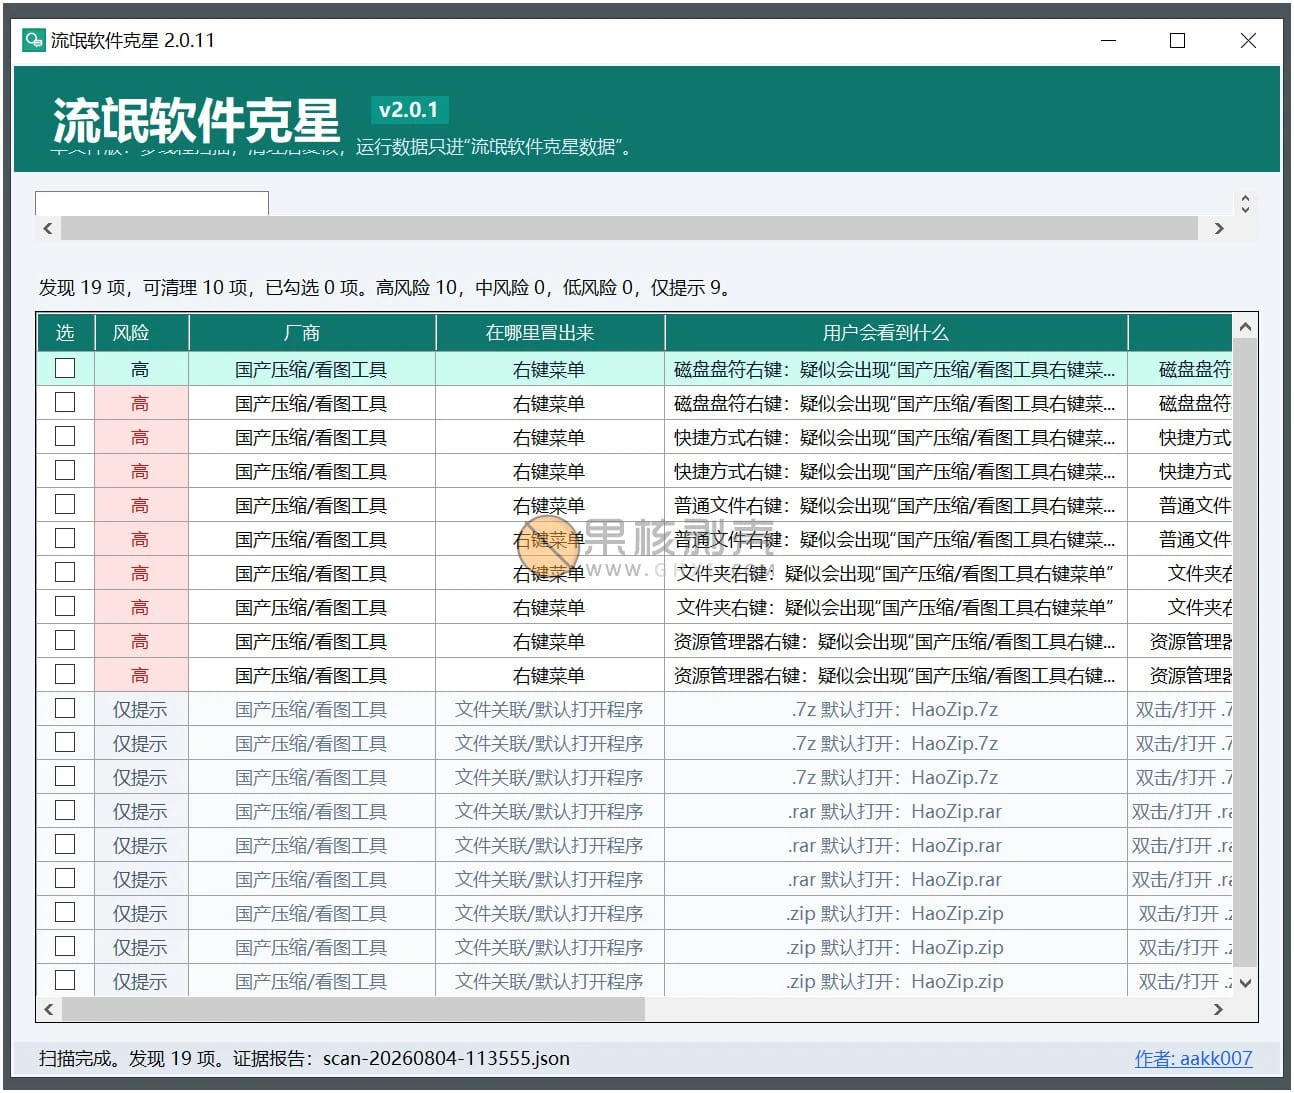
Task: Click the results table's vertical scrollbar down arrow
Action: (x=1245, y=983)
